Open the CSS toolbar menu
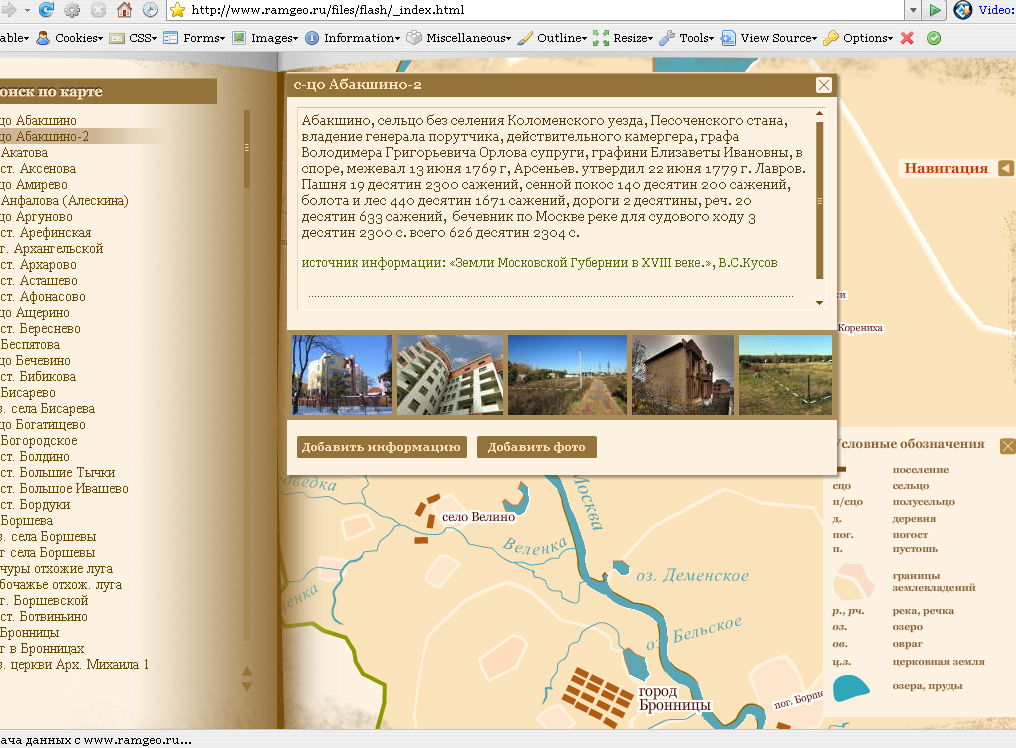Screen dimensions: 1016x748 (x=133, y=38)
